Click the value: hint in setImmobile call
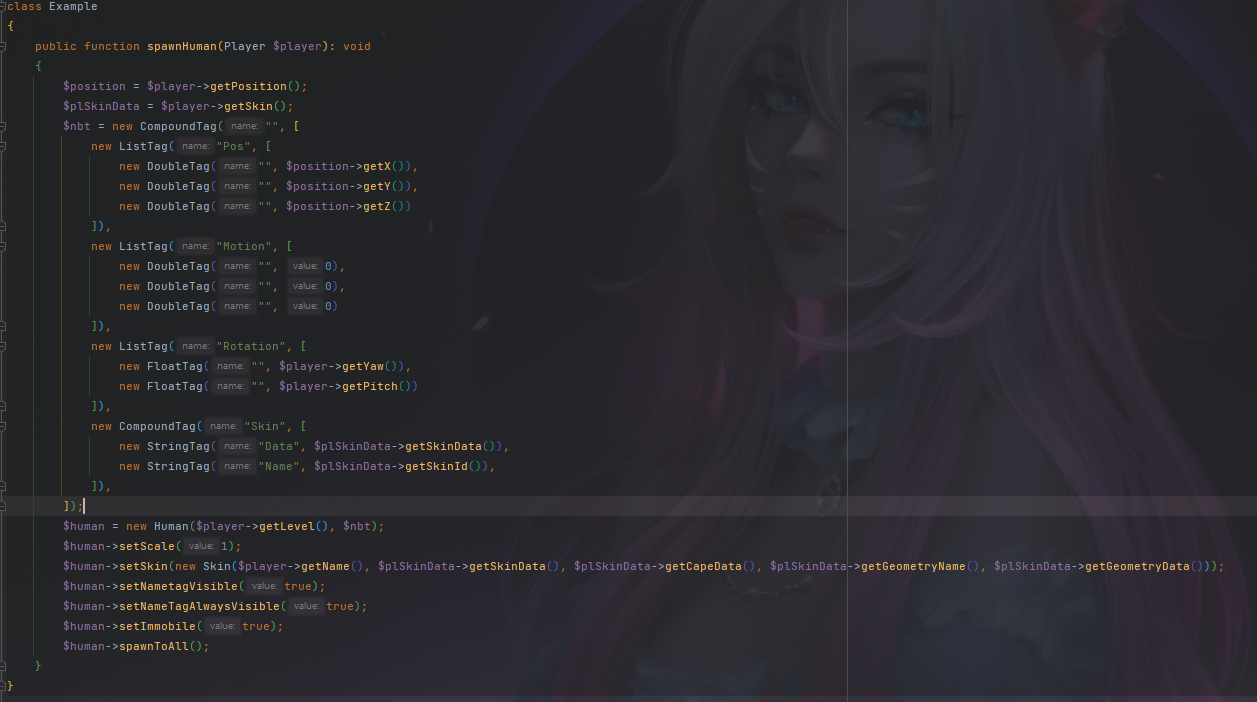This screenshot has width=1257, height=702. (x=222, y=626)
